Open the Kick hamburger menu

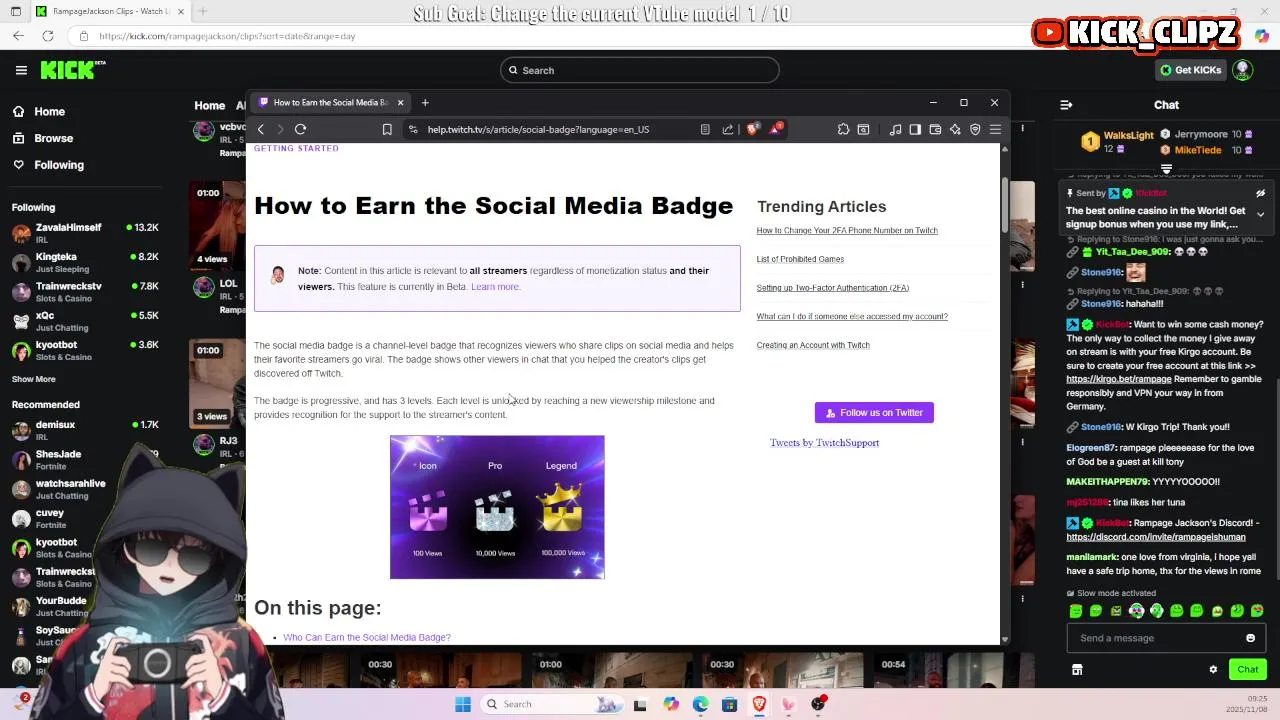click(21, 70)
